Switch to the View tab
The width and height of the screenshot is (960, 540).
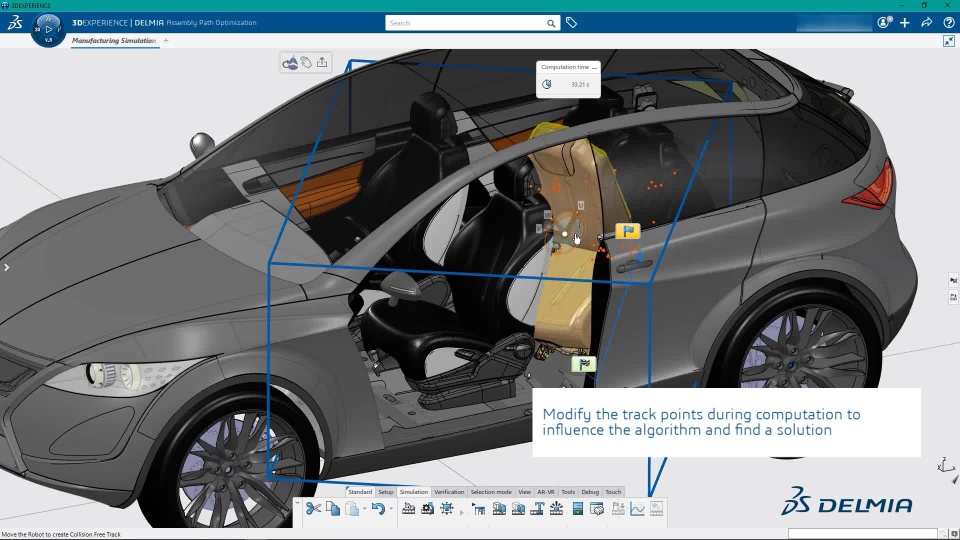click(525, 492)
